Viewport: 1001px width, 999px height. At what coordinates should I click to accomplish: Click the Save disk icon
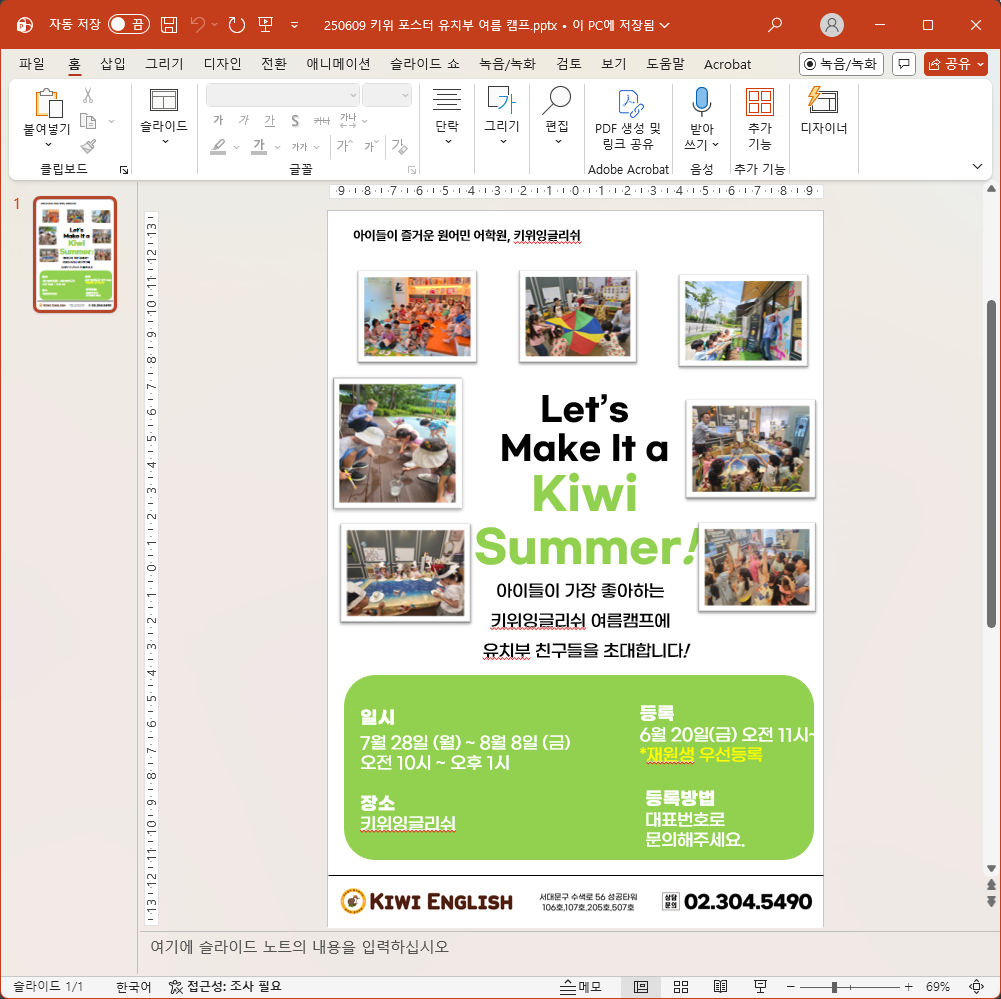coord(169,25)
